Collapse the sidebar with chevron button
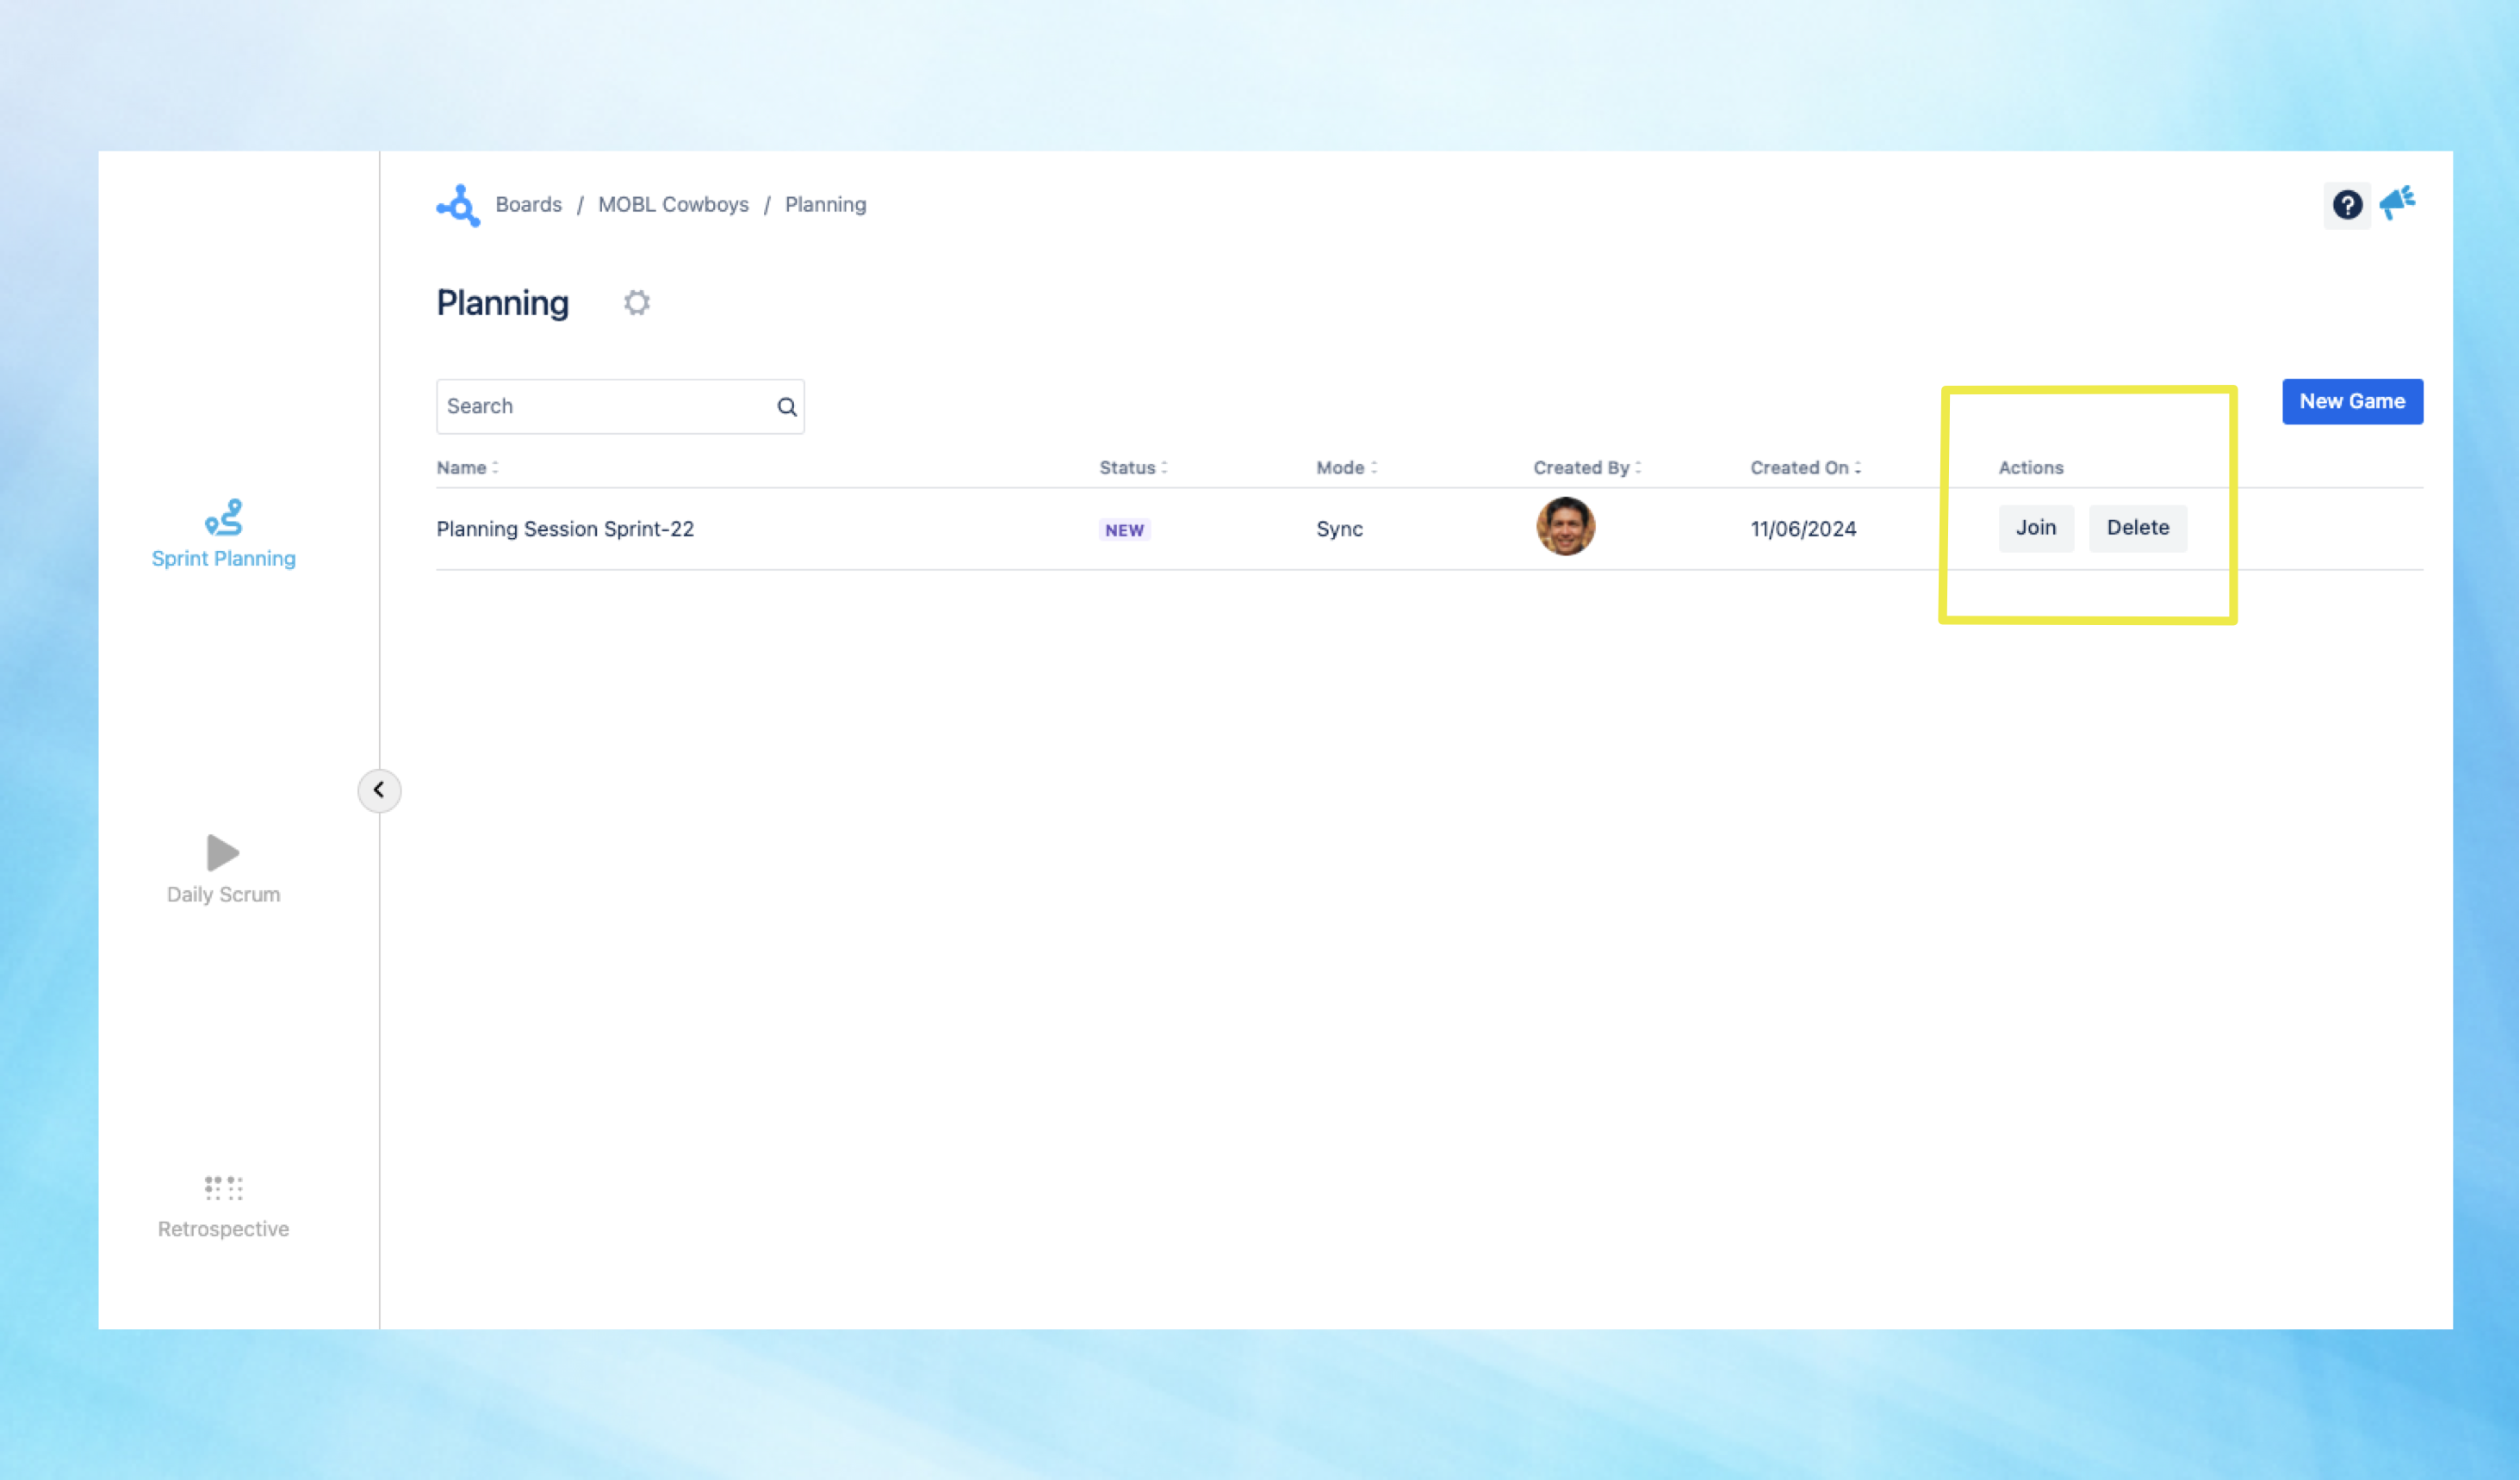Image resolution: width=2520 pixels, height=1480 pixels. [379, 790]
